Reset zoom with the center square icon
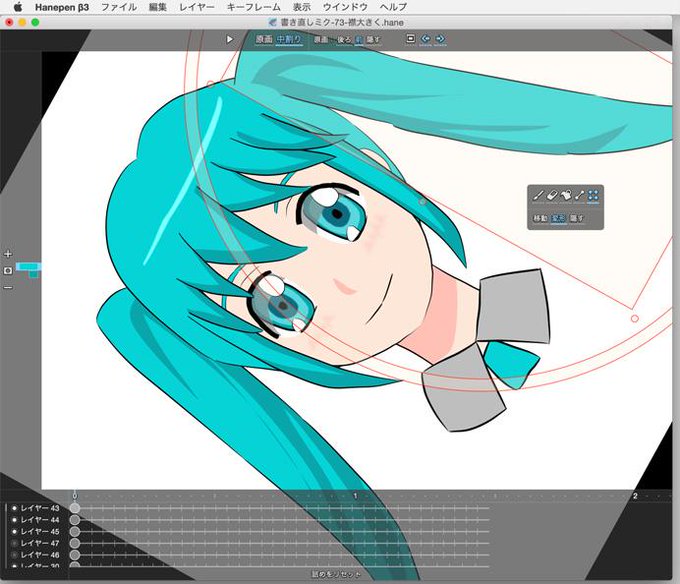Screen dimensions: 680x584 [8, 271]
